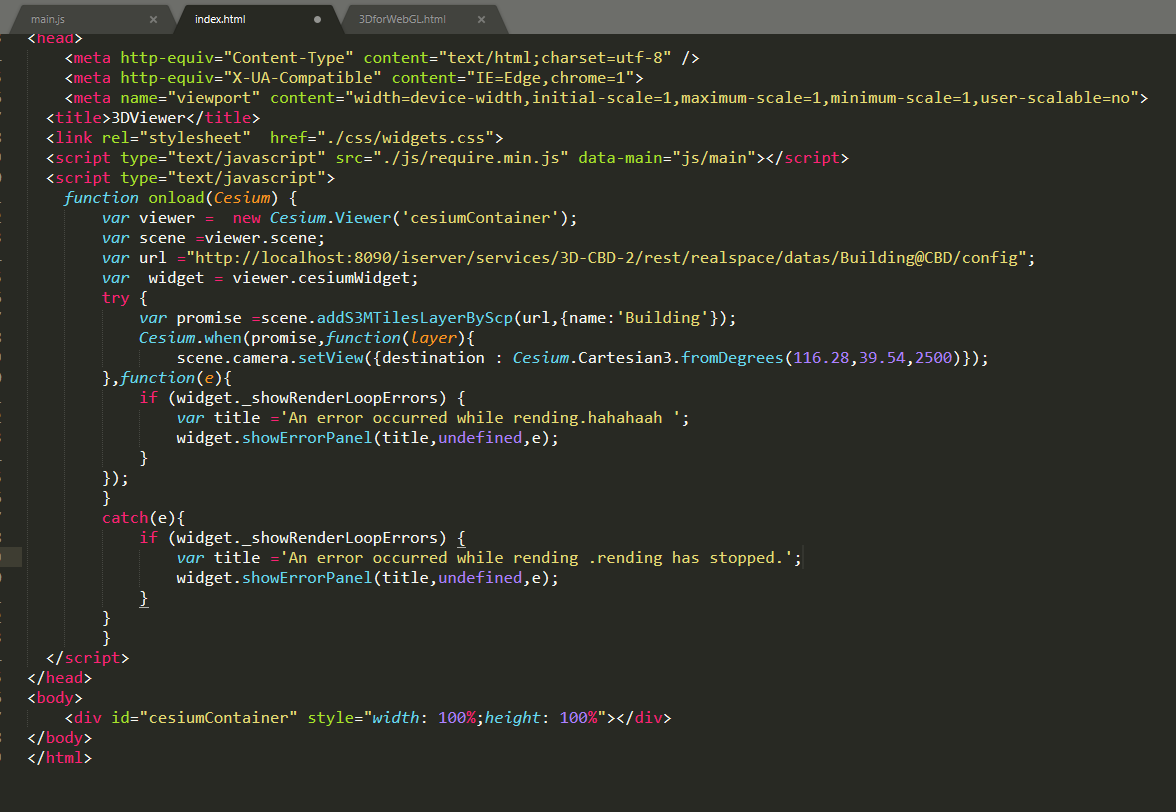The height and width of the screenshot is (812, 1176).
Task: Click the closing </script> tag before </head>
Action: tap(87, 658)
